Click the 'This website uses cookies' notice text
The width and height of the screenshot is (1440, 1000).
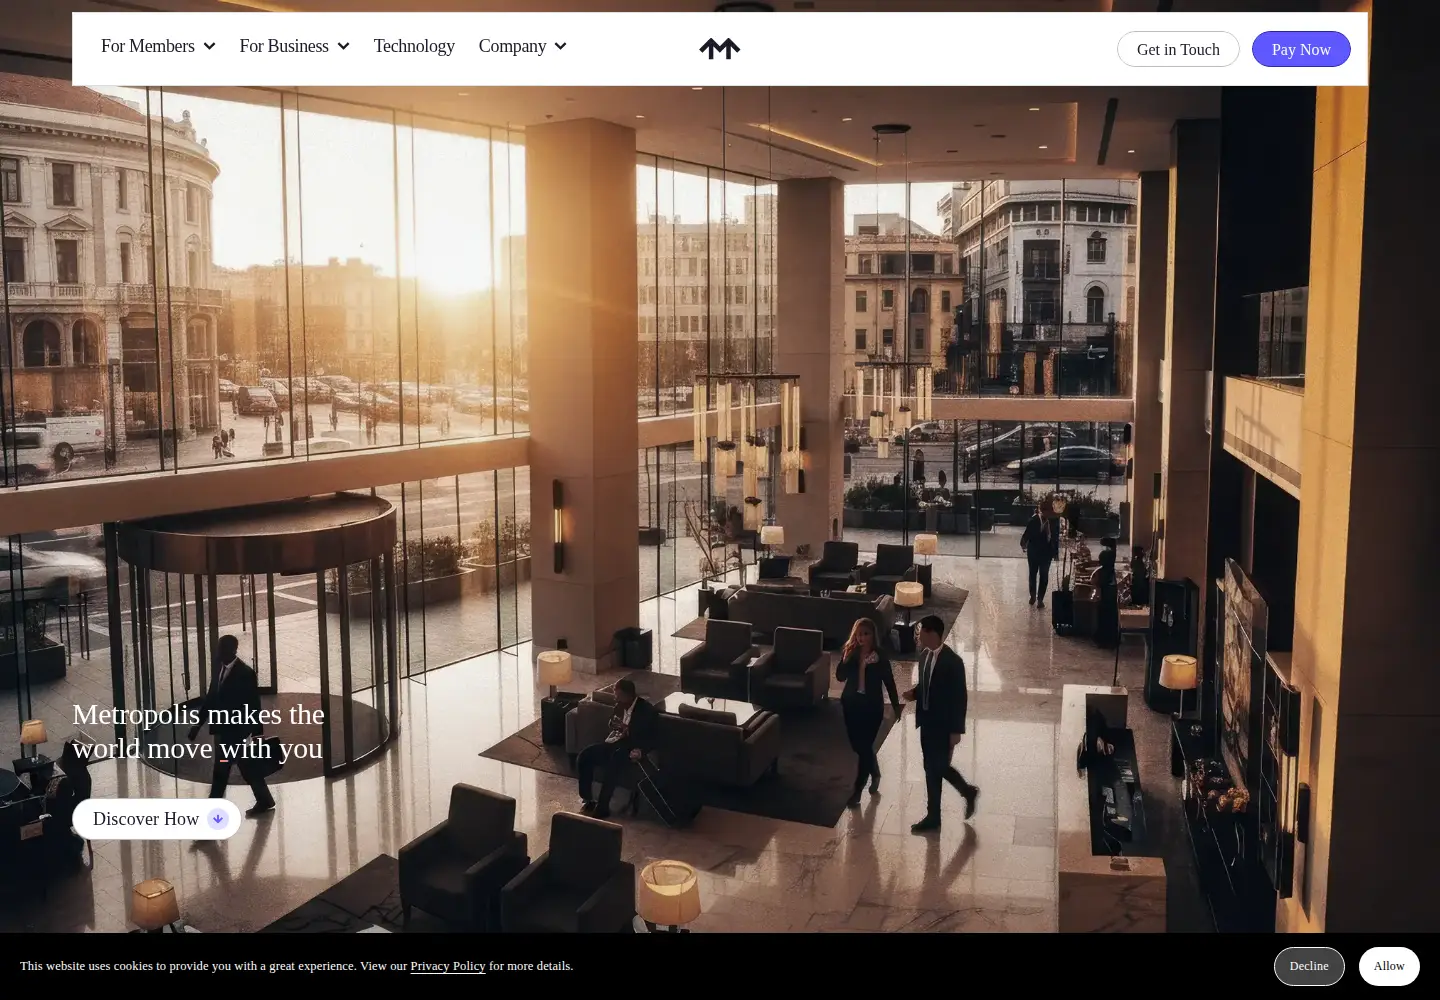296,966
